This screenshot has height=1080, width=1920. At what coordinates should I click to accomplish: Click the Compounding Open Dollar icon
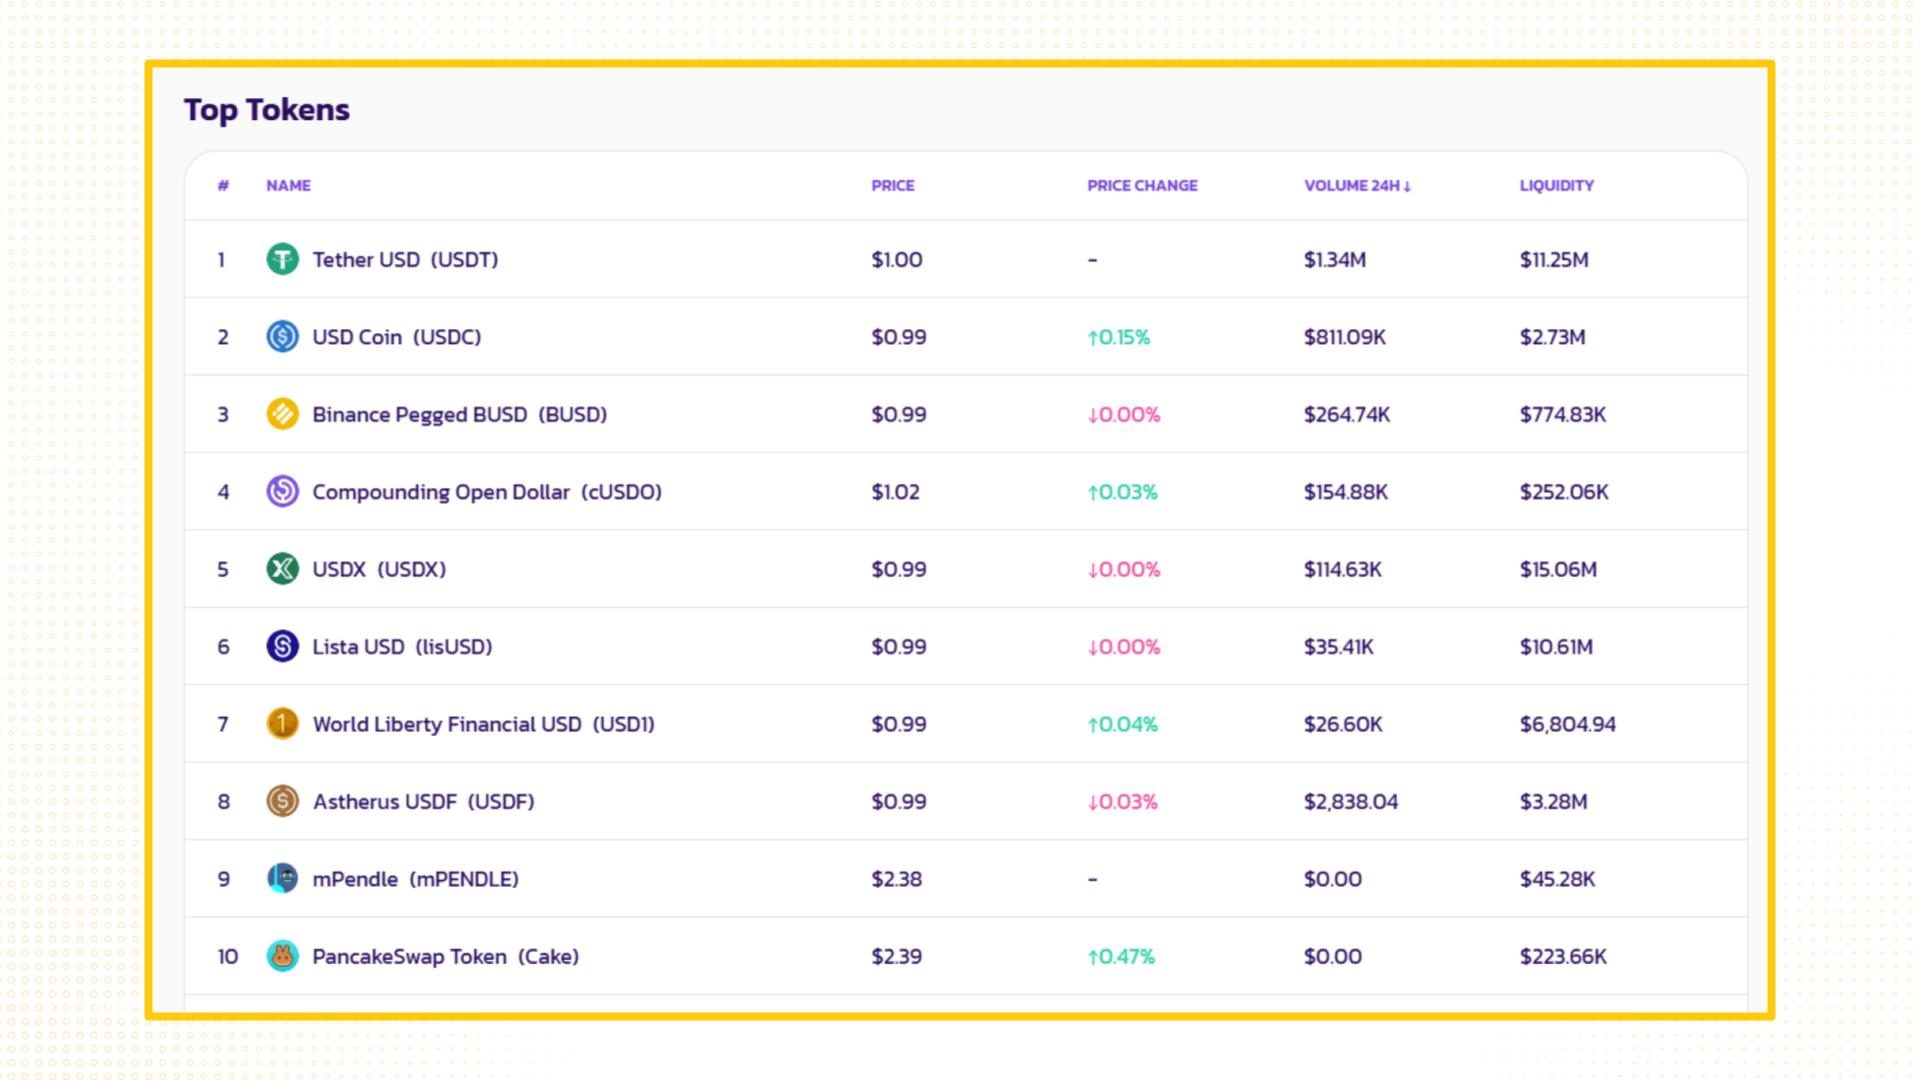[282, 492]
